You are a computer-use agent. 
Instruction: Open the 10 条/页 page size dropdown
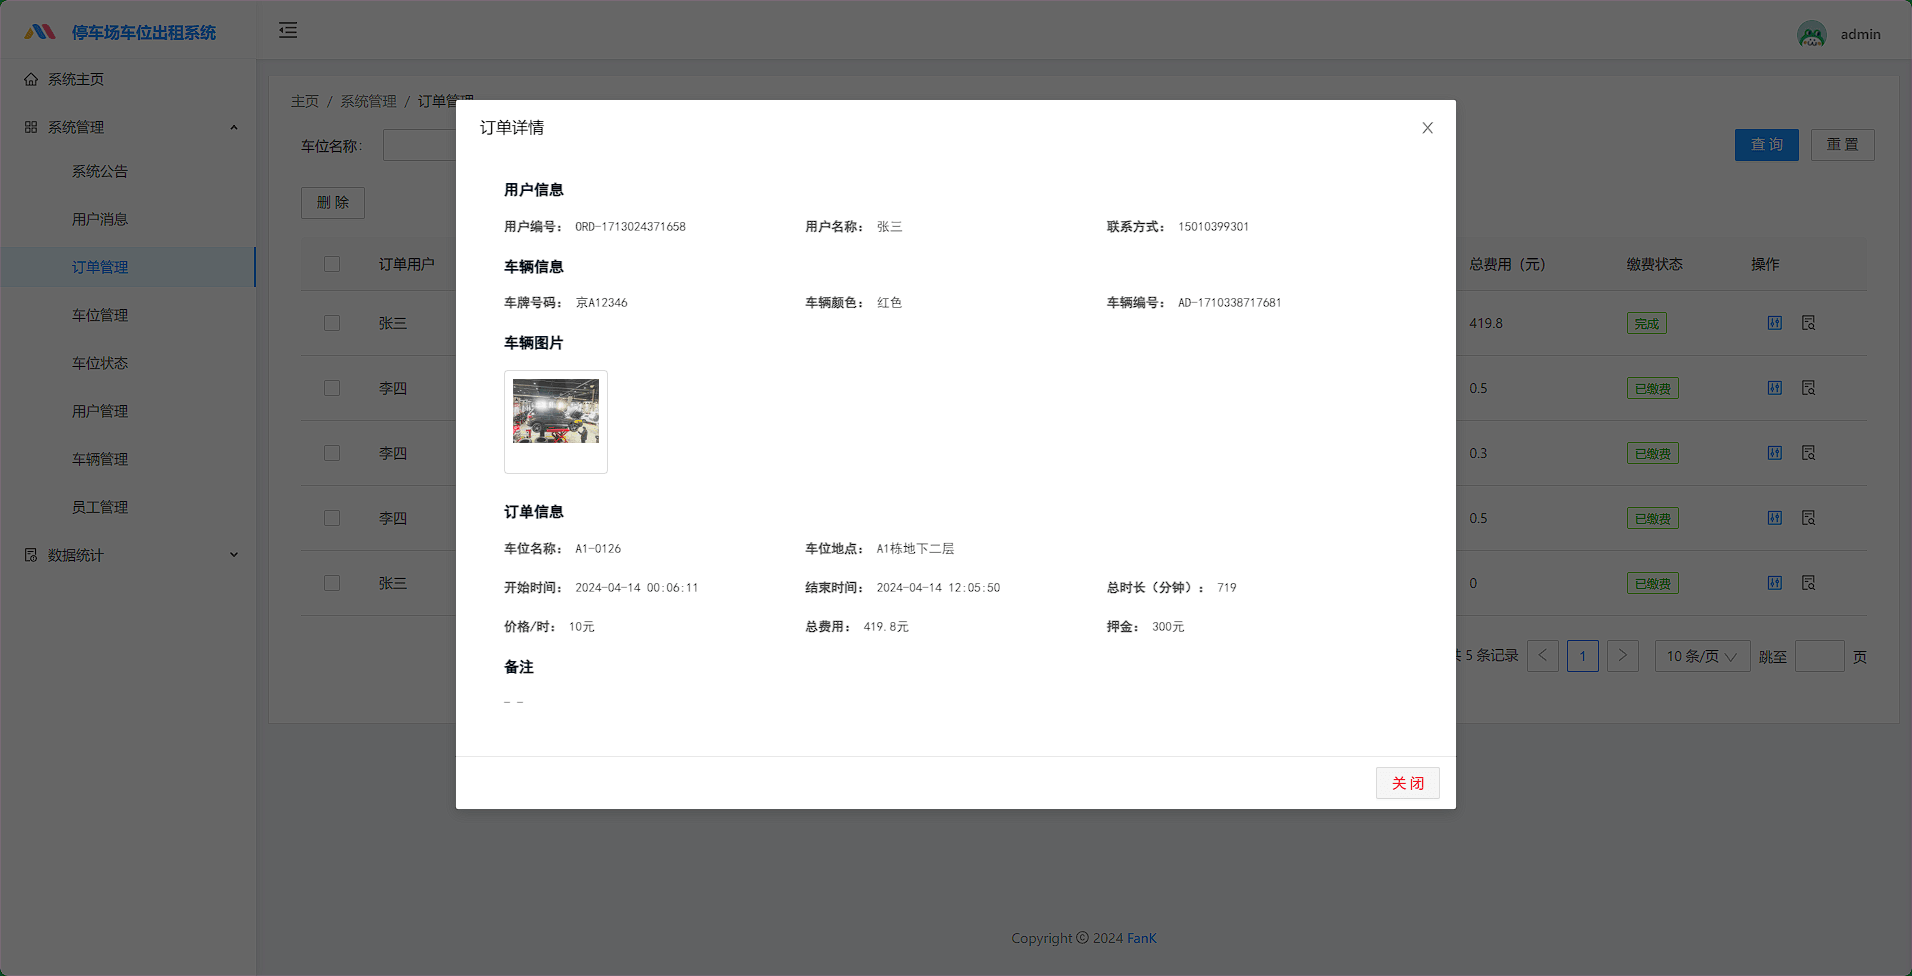(x=1702, y=656)
